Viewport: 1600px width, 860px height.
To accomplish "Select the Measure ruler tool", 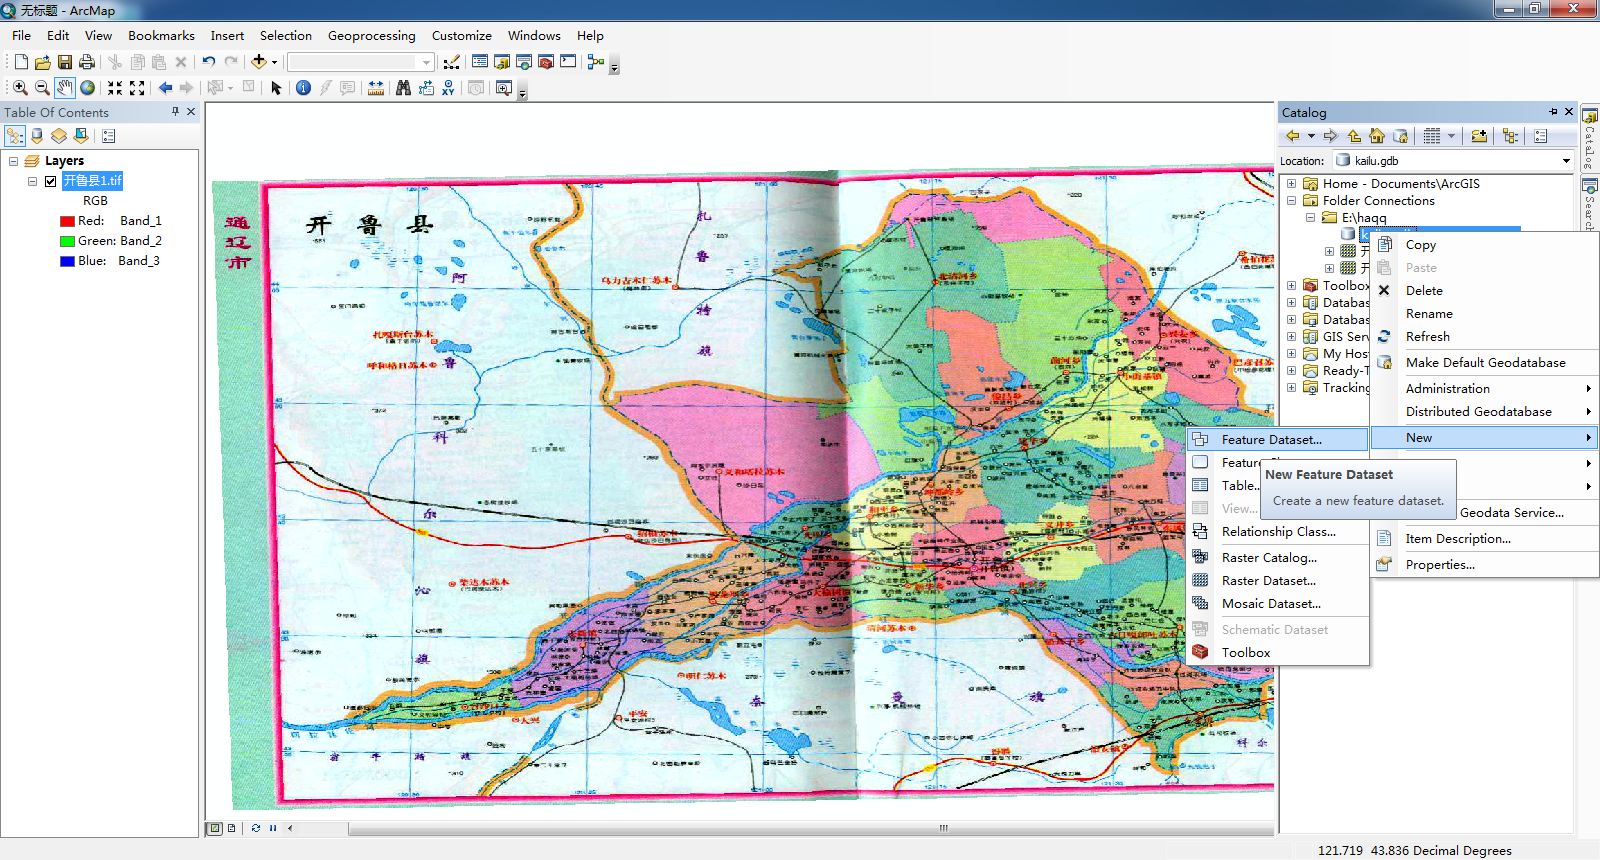I will [376, 88].
